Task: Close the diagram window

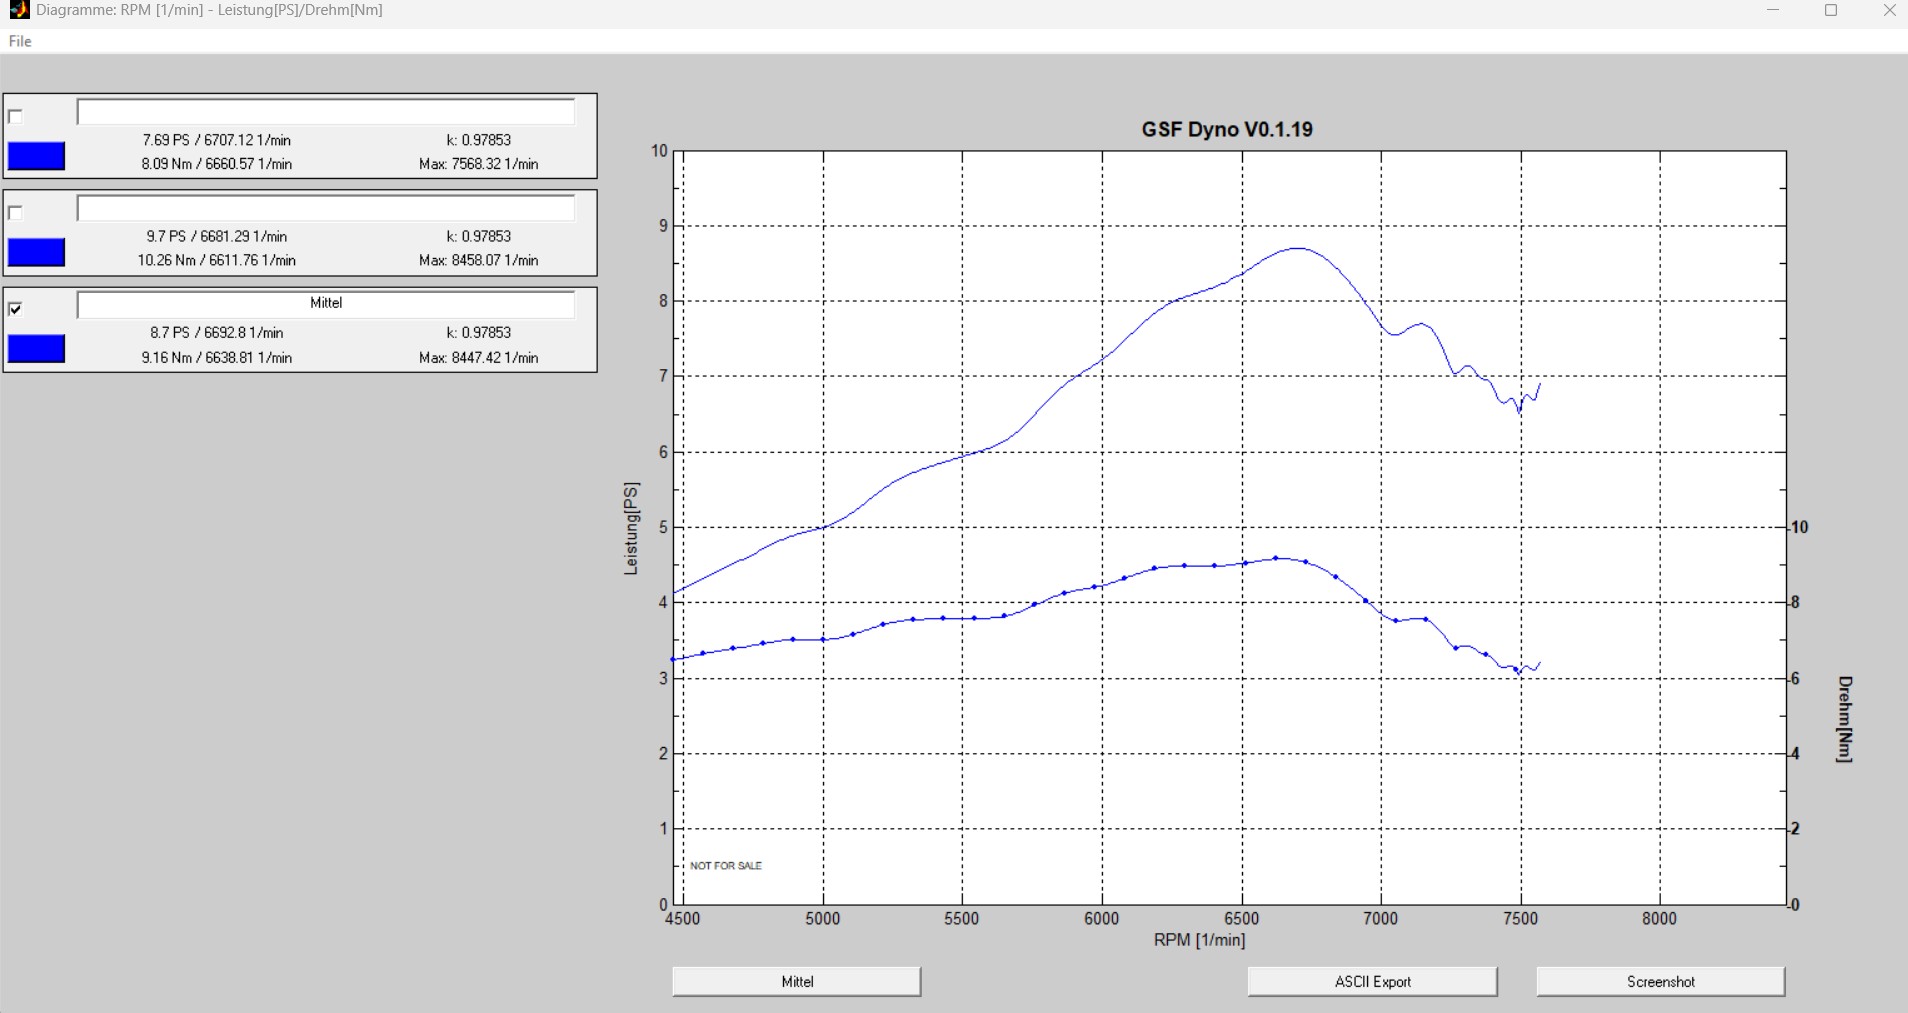Action: pos(1889,11)
